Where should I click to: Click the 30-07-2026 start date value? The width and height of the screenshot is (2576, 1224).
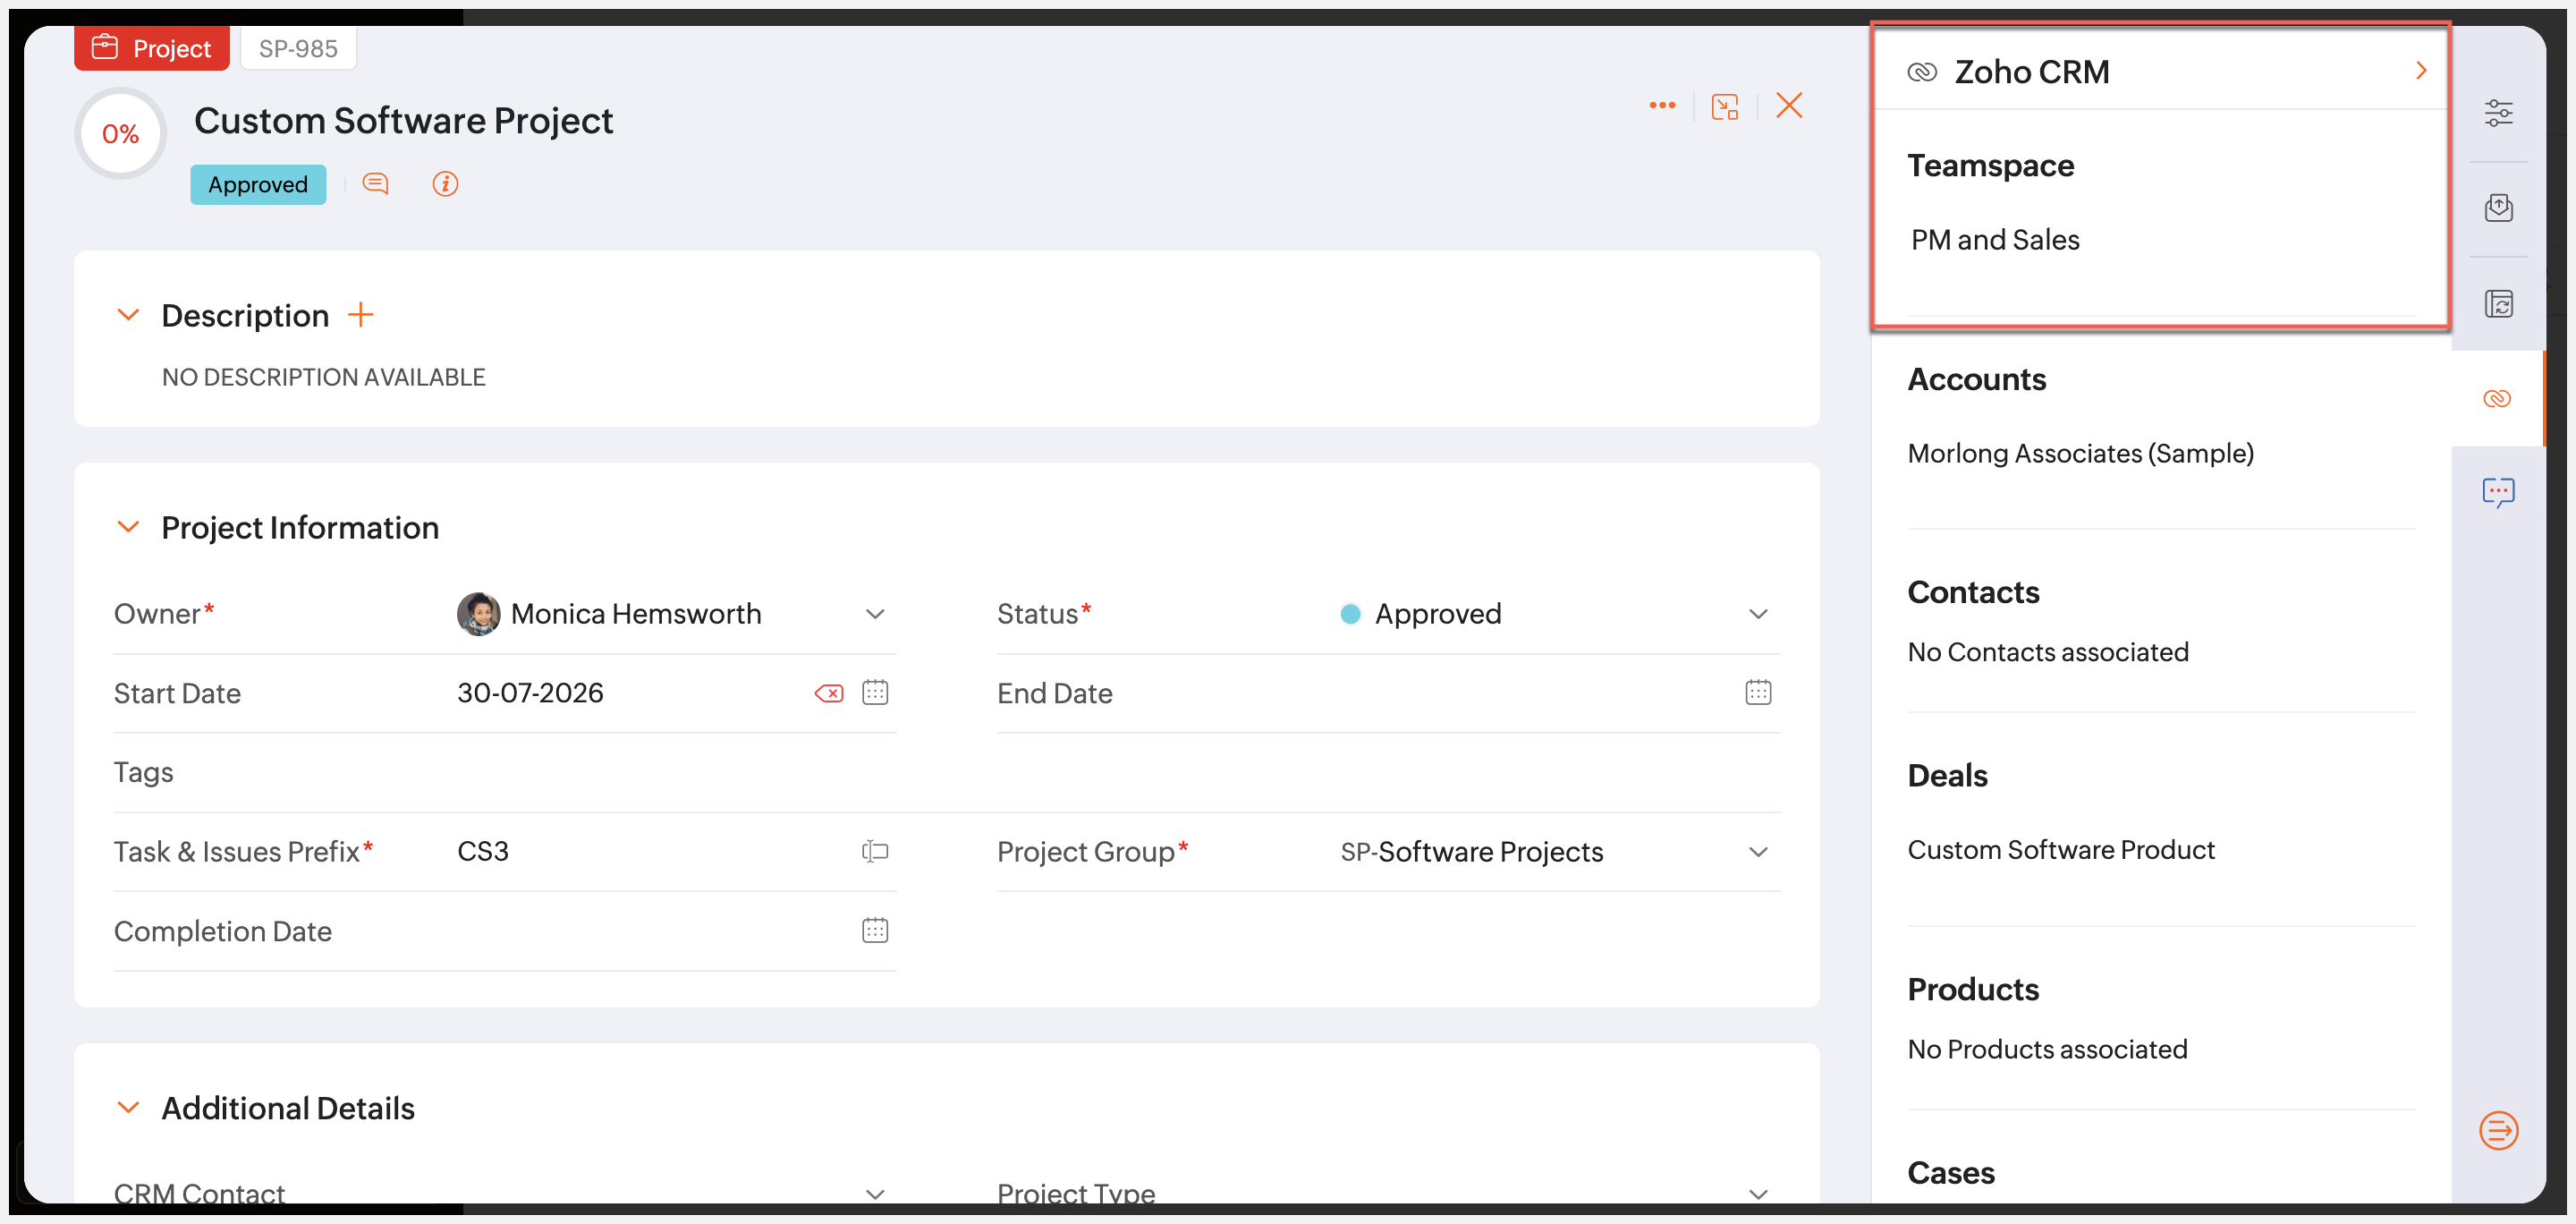click(x=530, y=693)
